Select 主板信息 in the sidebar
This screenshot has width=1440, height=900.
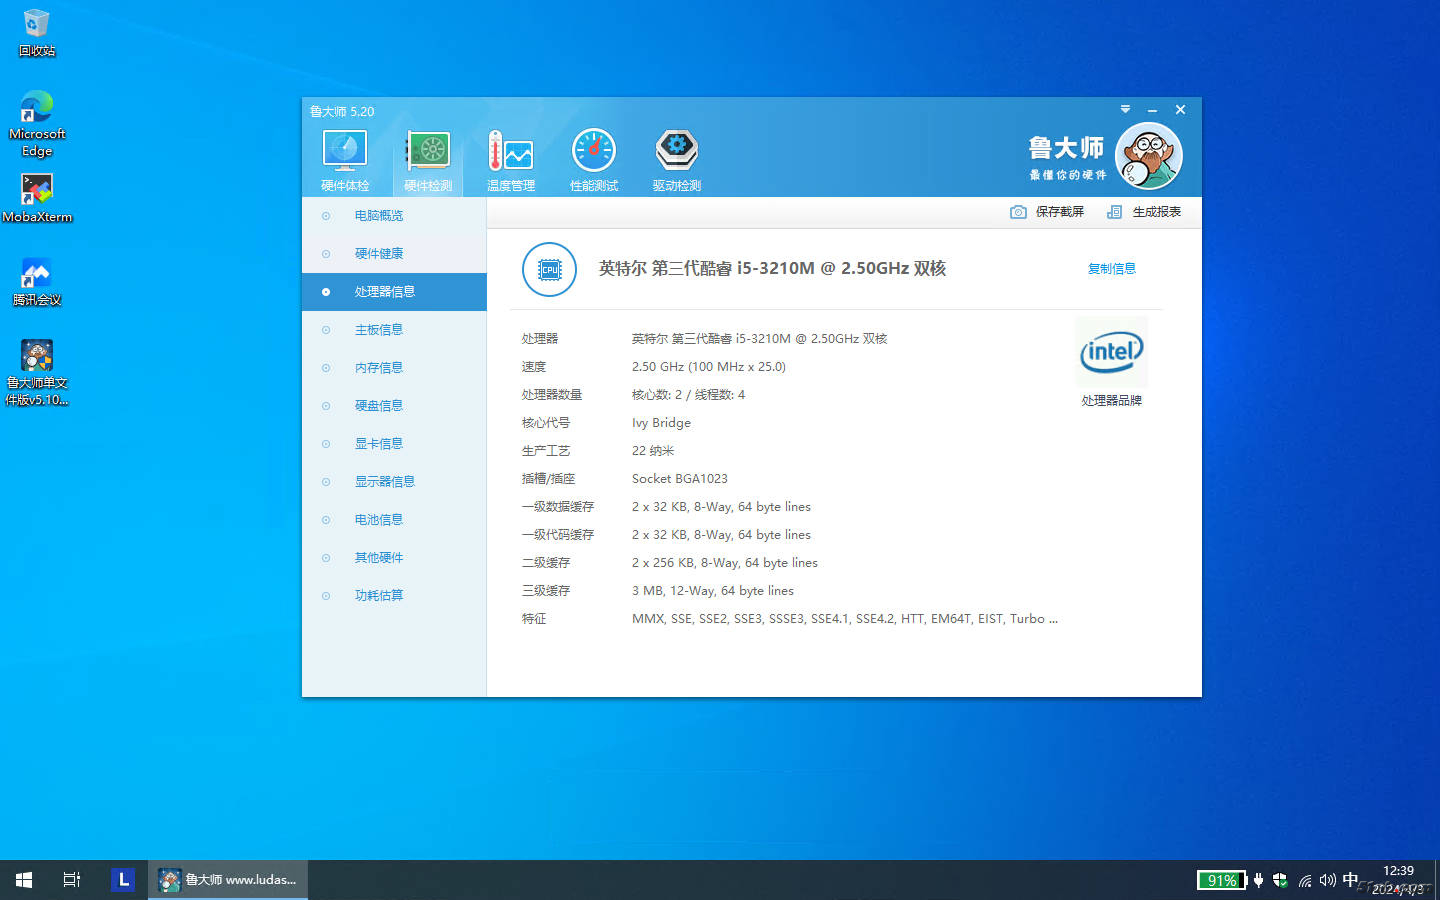pyautogui.click(x=394, y=330)
